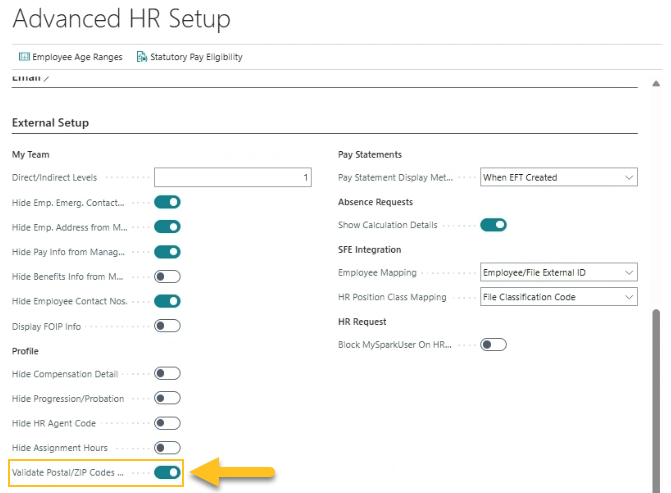
Task: Turn off Show Calculation Details
Action: point(494,225)
